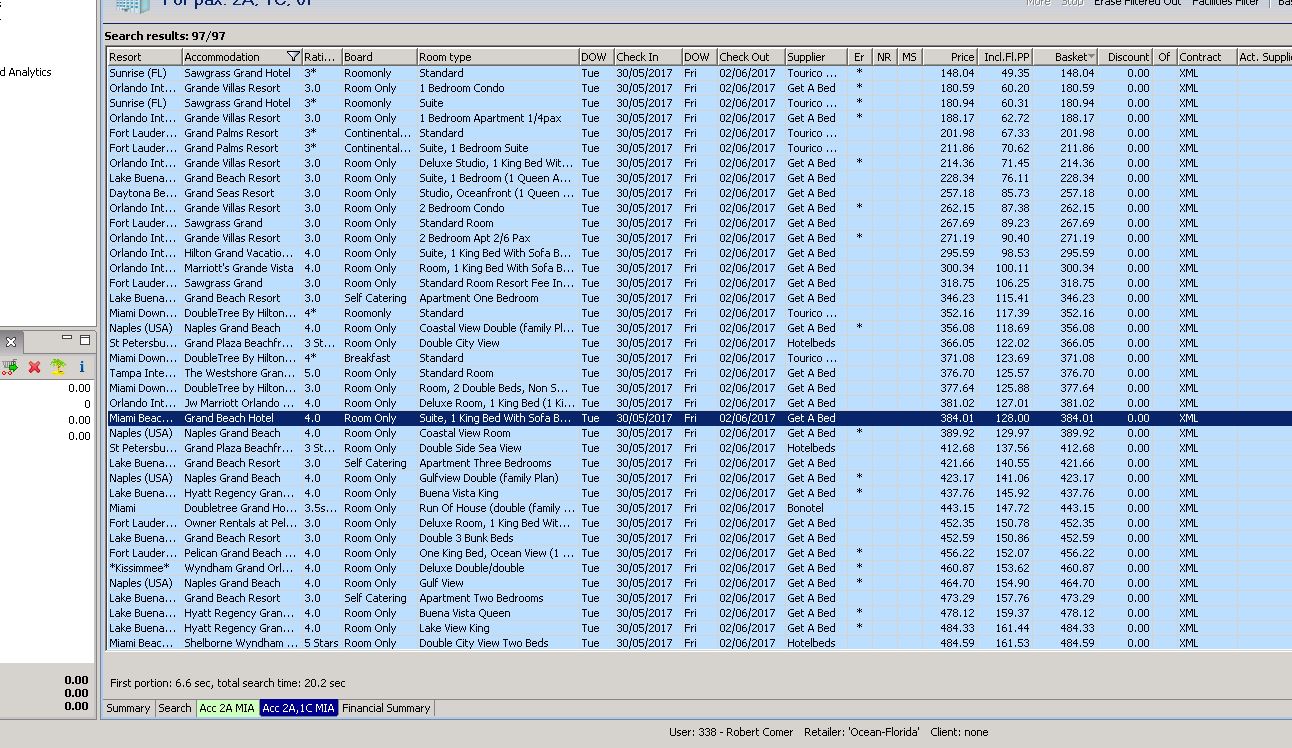Select the Gulf View room row
Viewport: 1292px width, 748px height.
699,583
